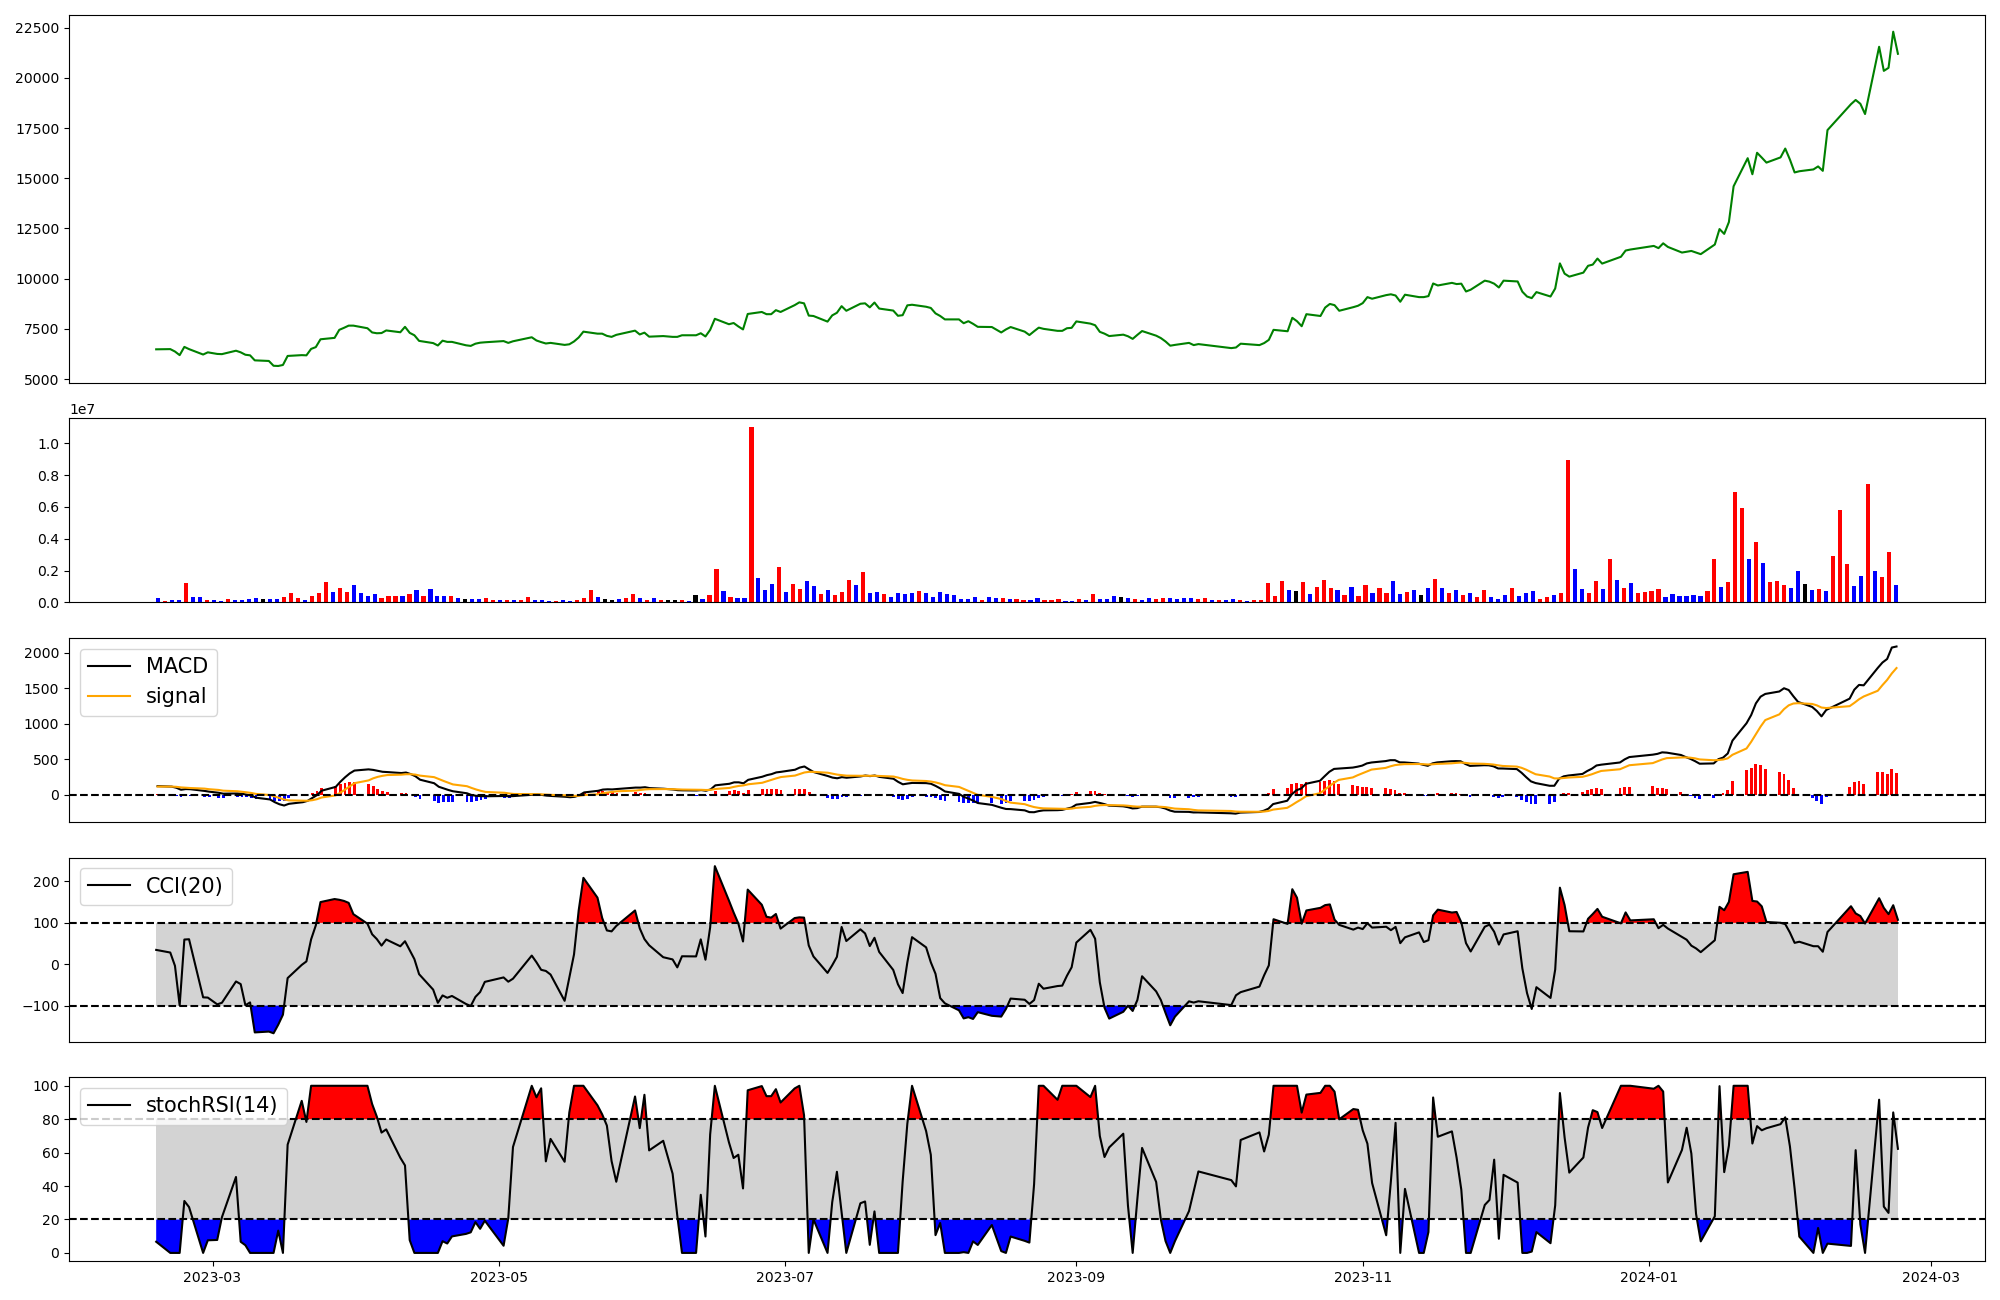Click the -100 tick on CCI axis

(40, 1006)
